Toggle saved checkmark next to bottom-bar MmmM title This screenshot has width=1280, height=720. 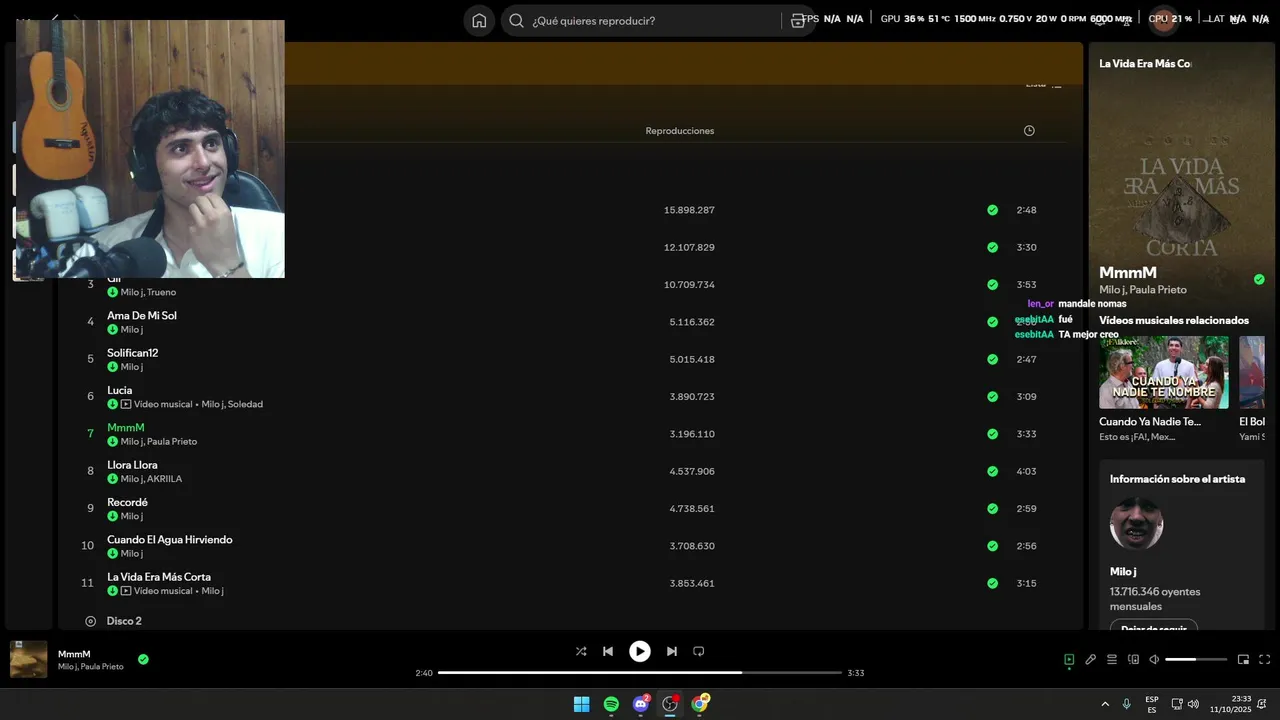(143, 659)
